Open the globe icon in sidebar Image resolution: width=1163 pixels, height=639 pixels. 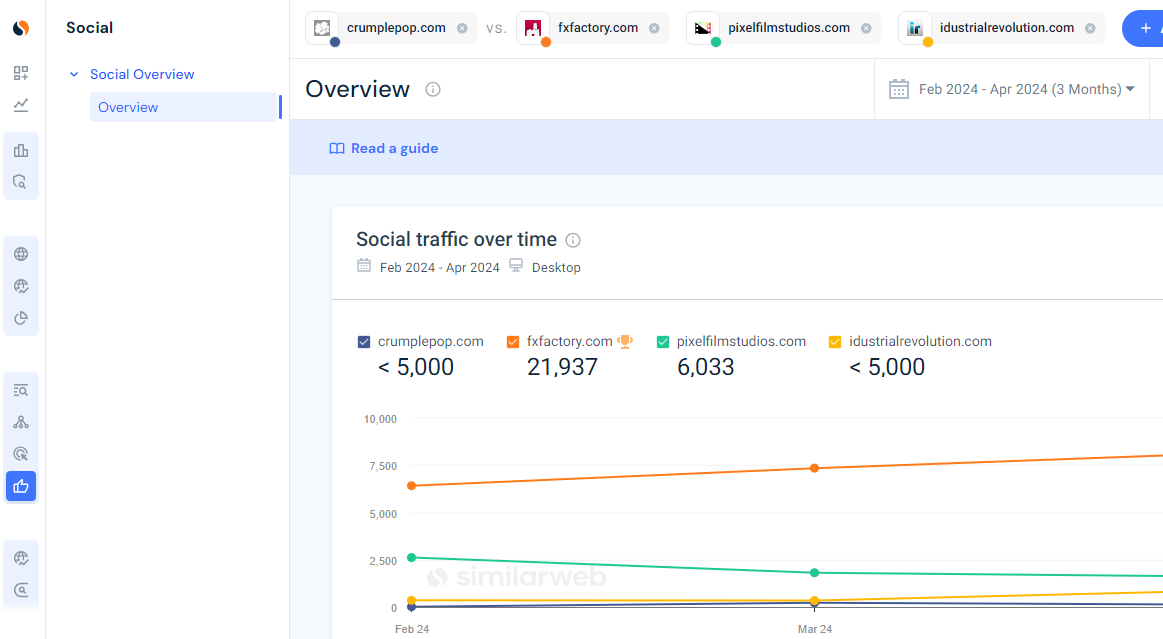point(21,254)
